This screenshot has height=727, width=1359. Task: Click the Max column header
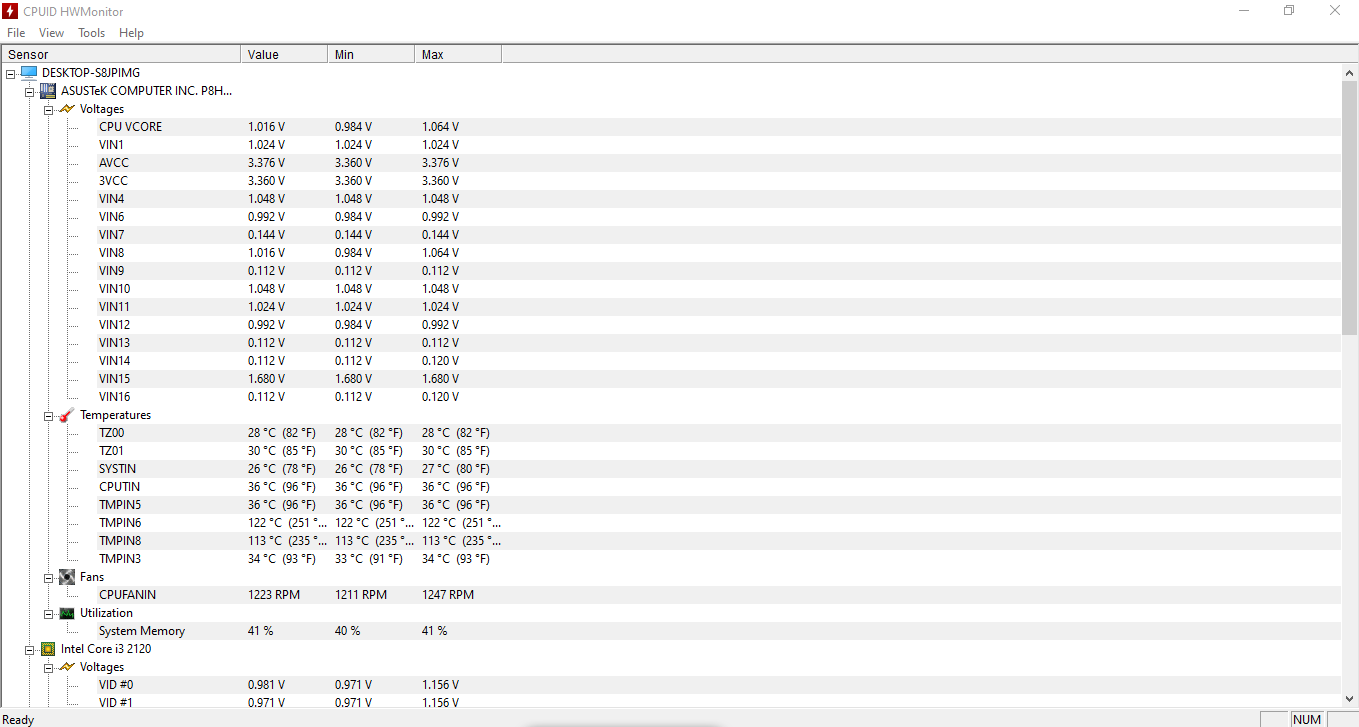click(x=458, y=54)
